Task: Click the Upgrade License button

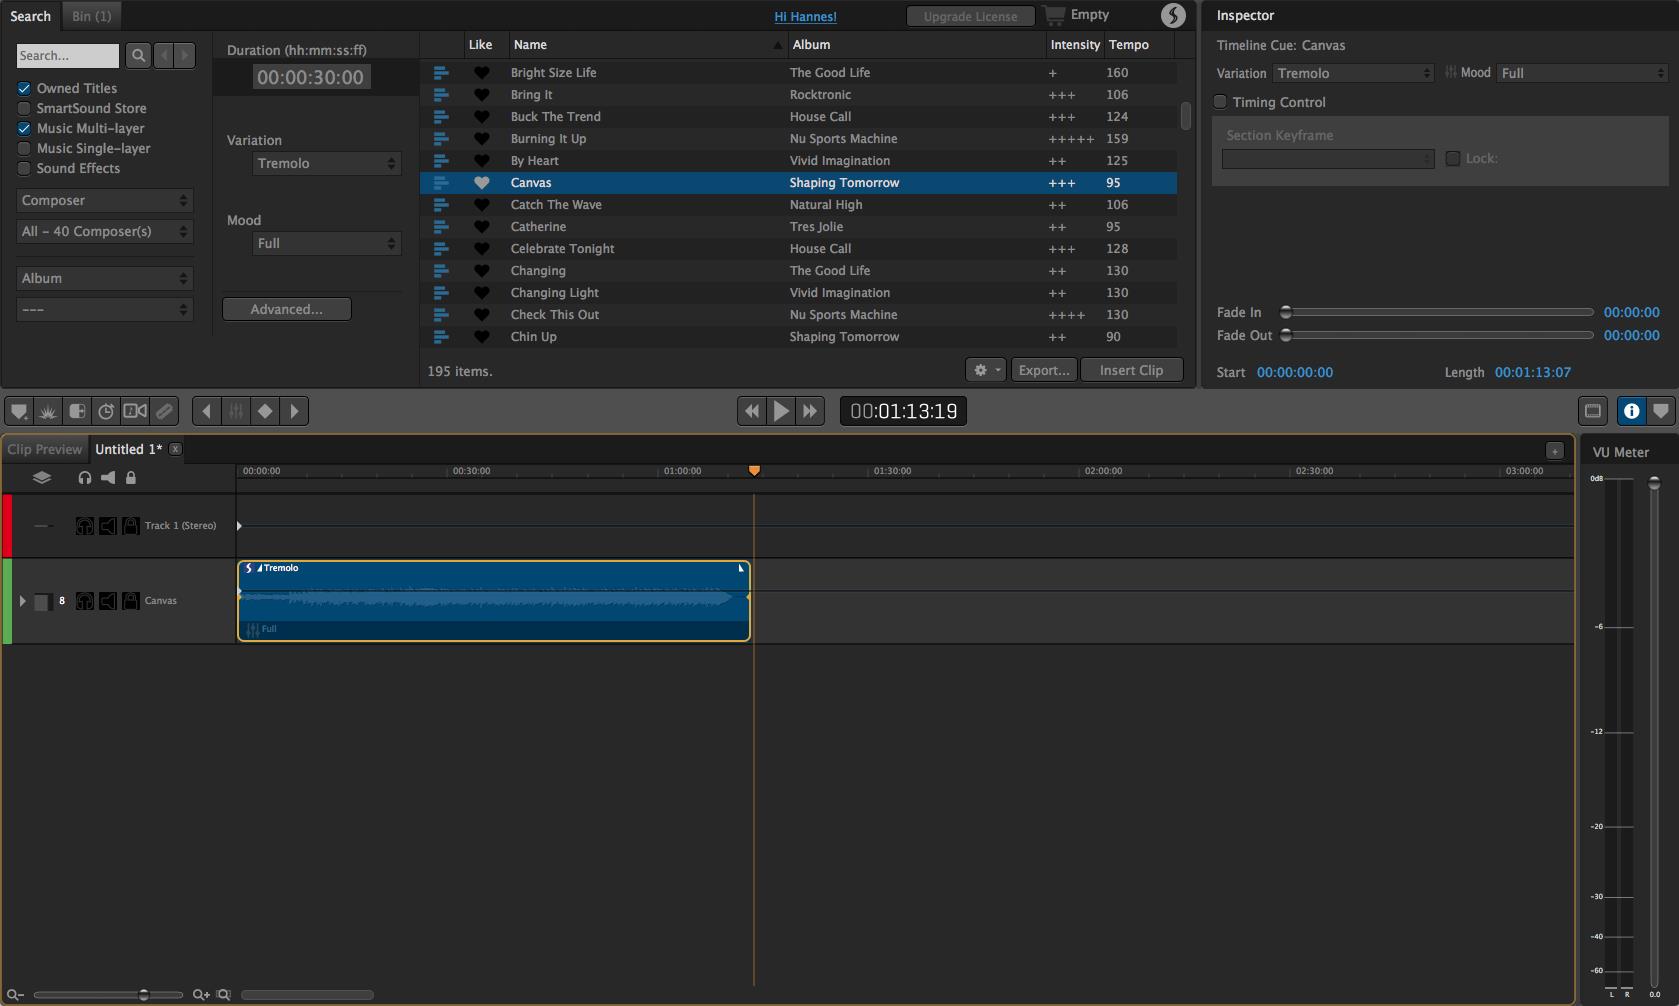Action: pyautogui.click(x=970, y=16)
